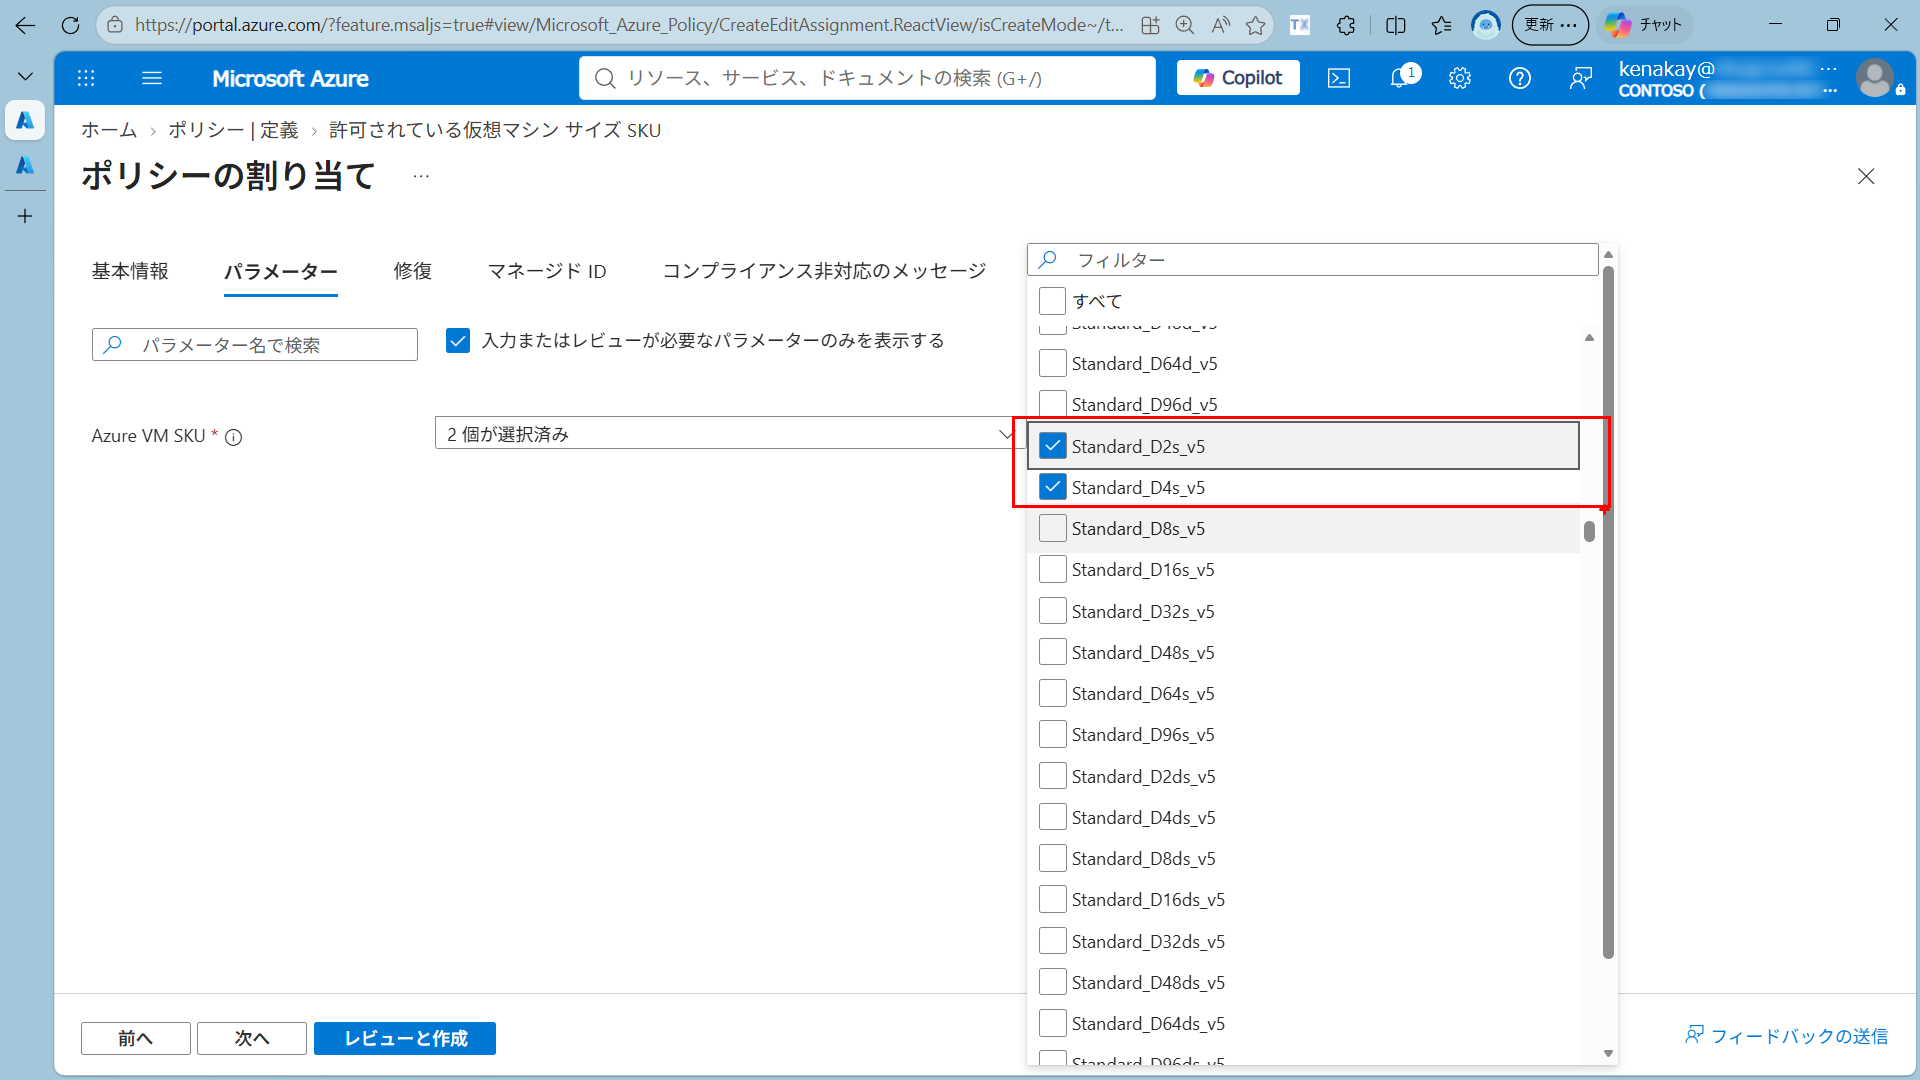Open ポリシー | 定義 breadcrumb

(x=233, y=130)
